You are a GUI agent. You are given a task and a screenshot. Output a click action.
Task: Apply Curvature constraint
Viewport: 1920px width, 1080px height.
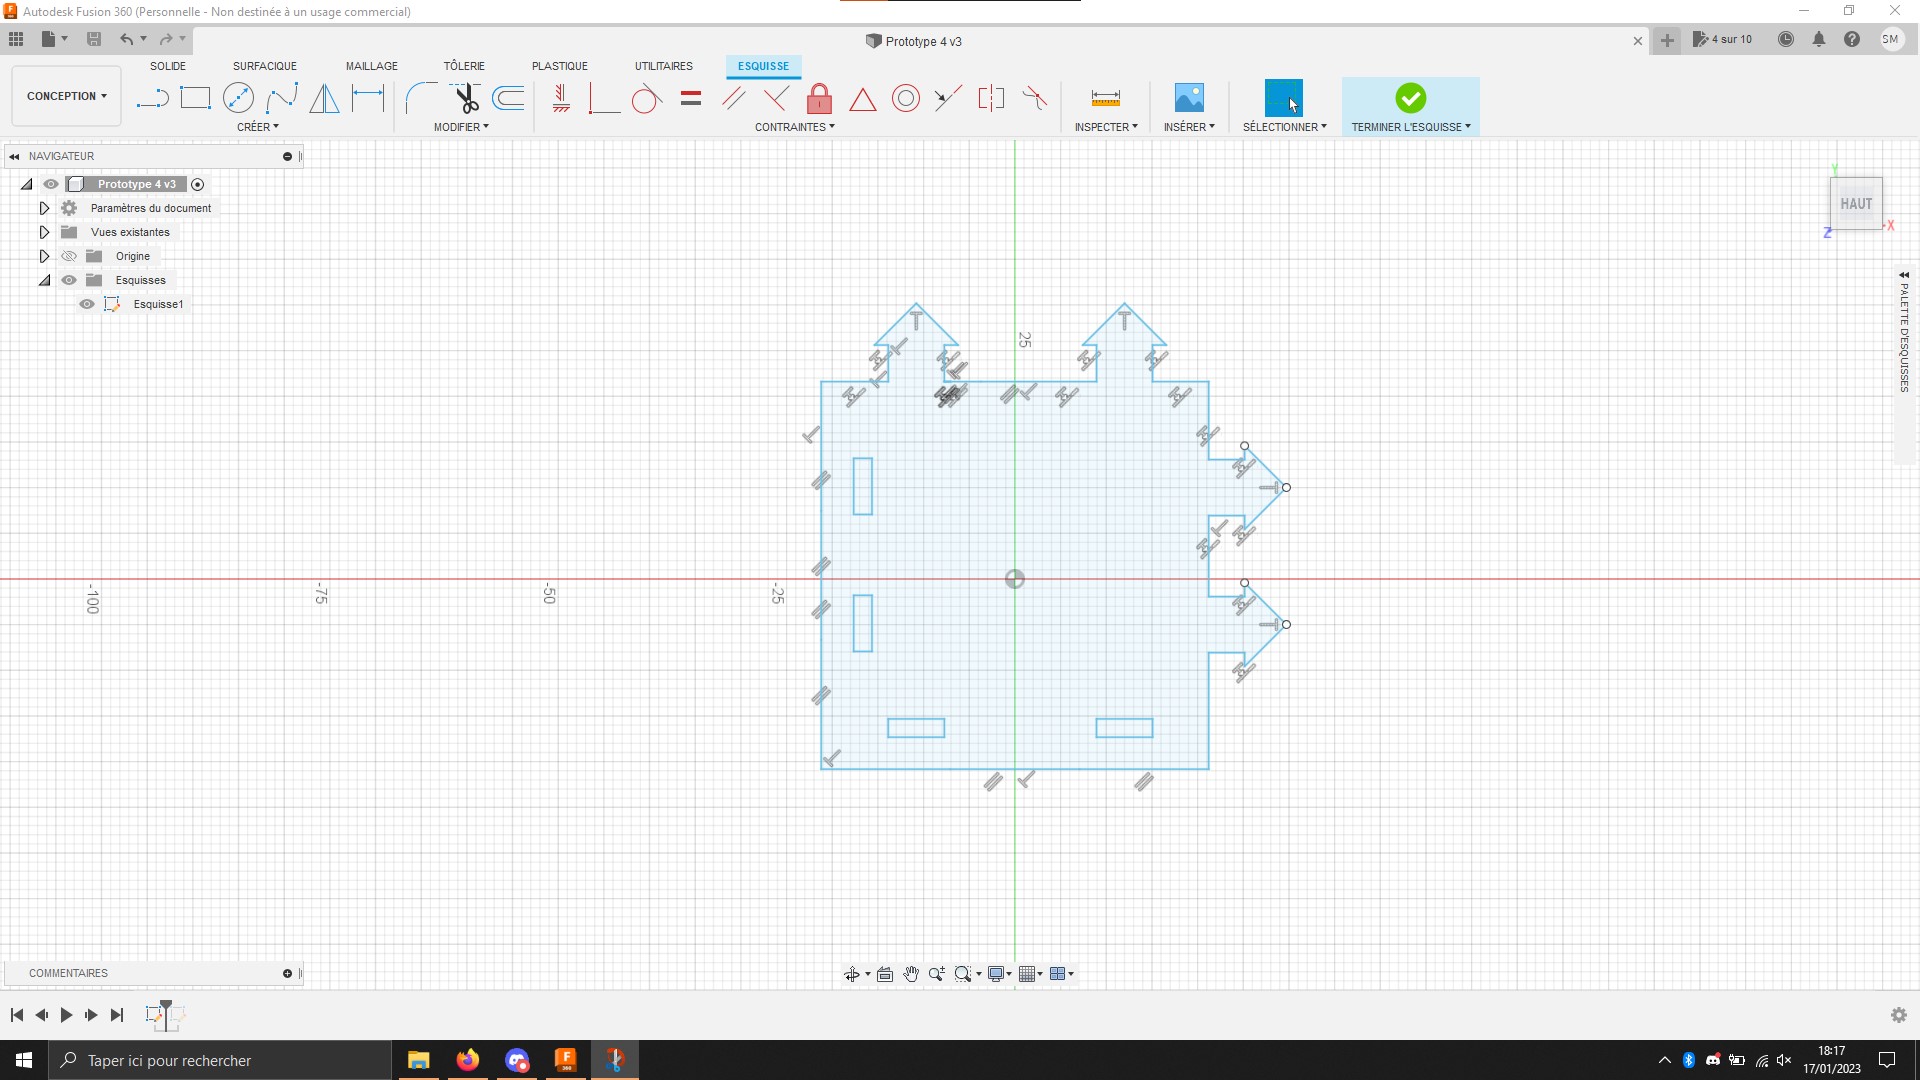[1035, 98]
